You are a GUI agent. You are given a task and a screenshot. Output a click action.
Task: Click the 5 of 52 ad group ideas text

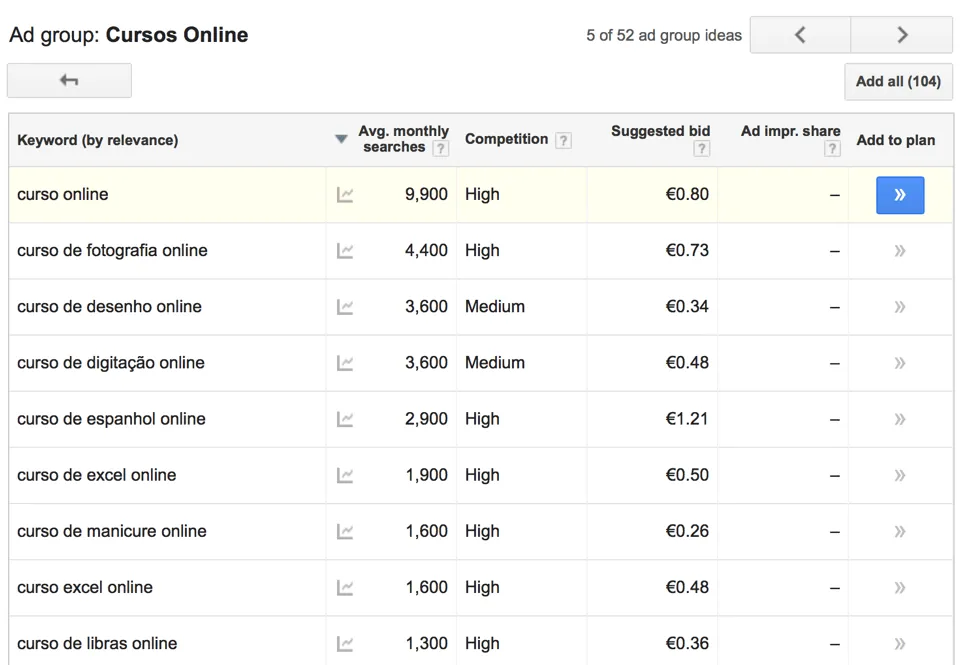point(664,36)
